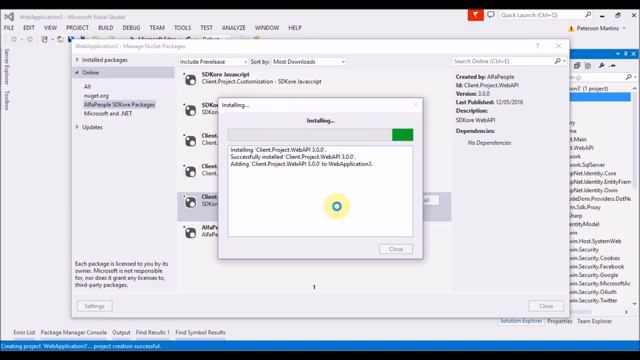Click the AlfaPe package icon in the list
640x360 pixels.
190,232
